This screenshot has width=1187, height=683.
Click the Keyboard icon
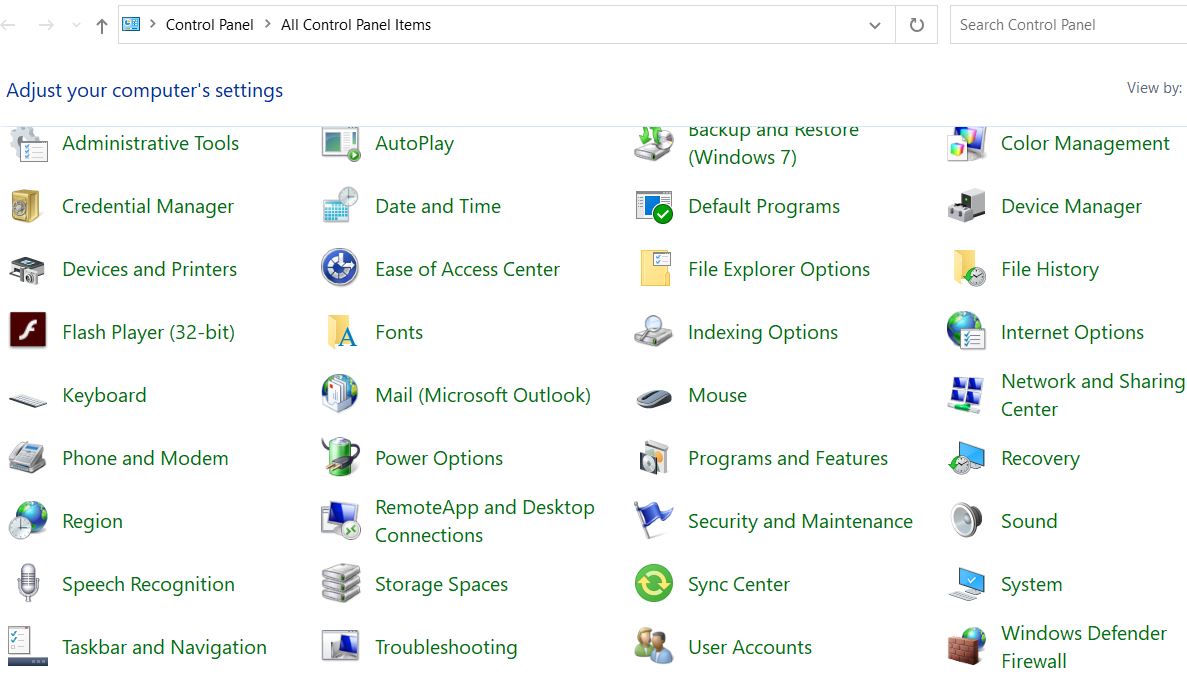[28, 399]
